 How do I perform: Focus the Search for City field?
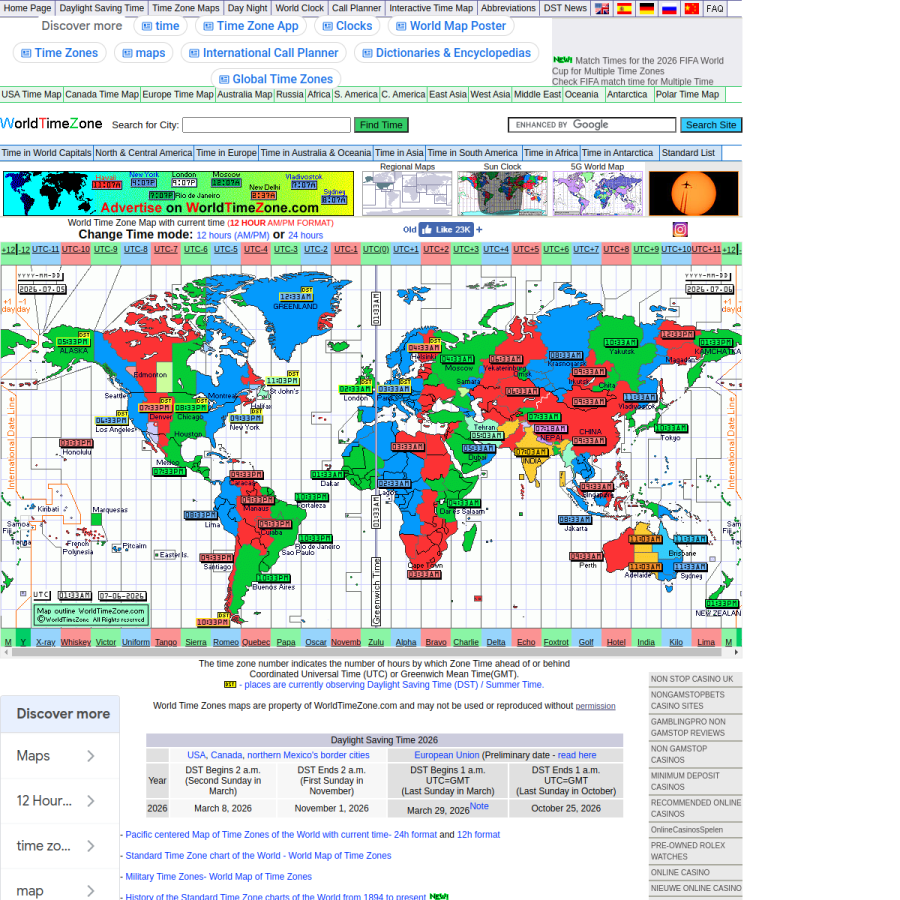(266, 125)
